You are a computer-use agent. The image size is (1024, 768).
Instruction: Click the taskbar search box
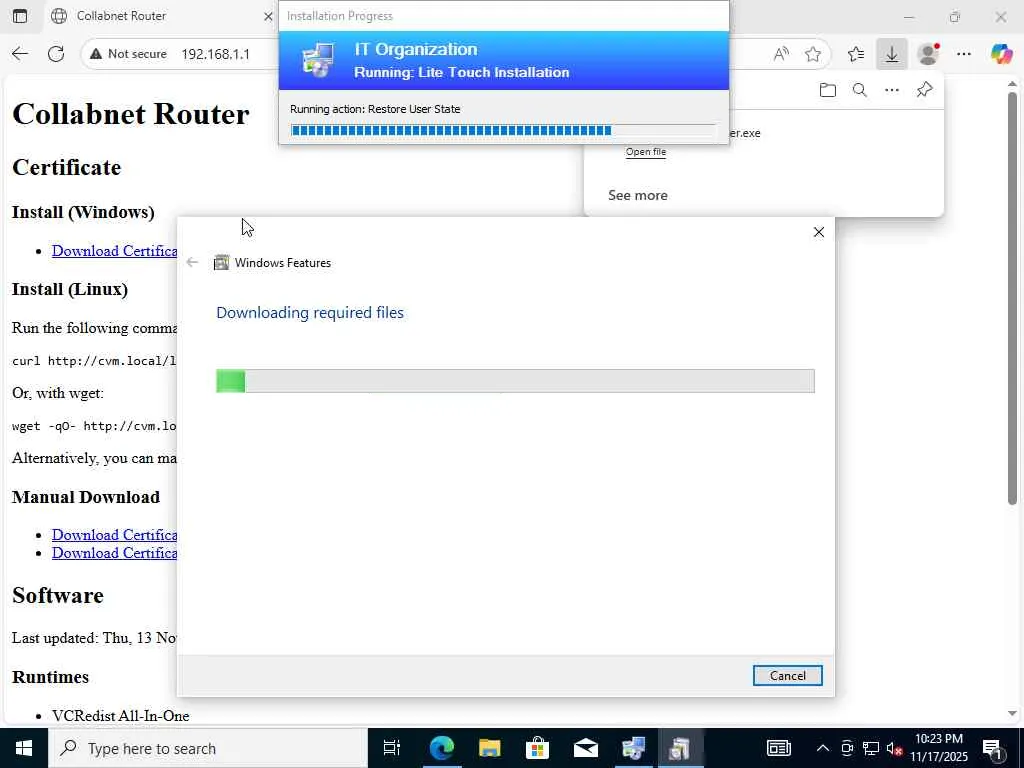(x=208, y=748)
